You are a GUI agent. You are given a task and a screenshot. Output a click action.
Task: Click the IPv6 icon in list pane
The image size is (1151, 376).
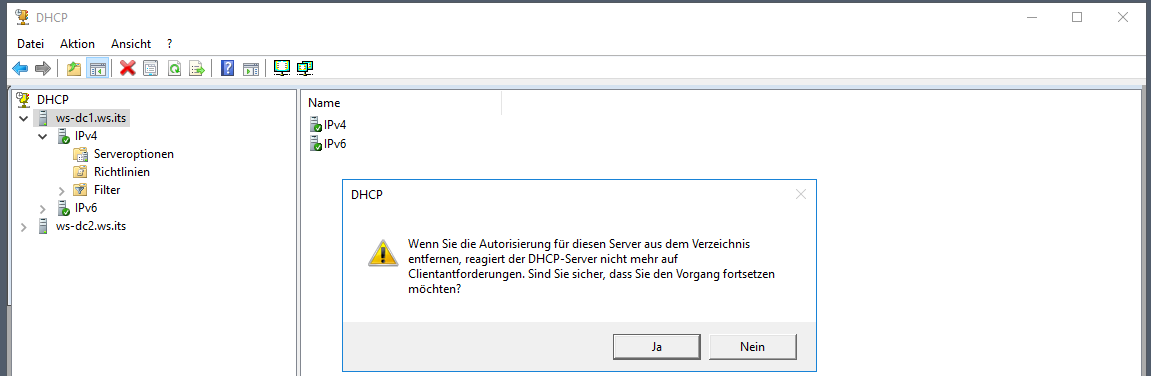pos(316,143)
